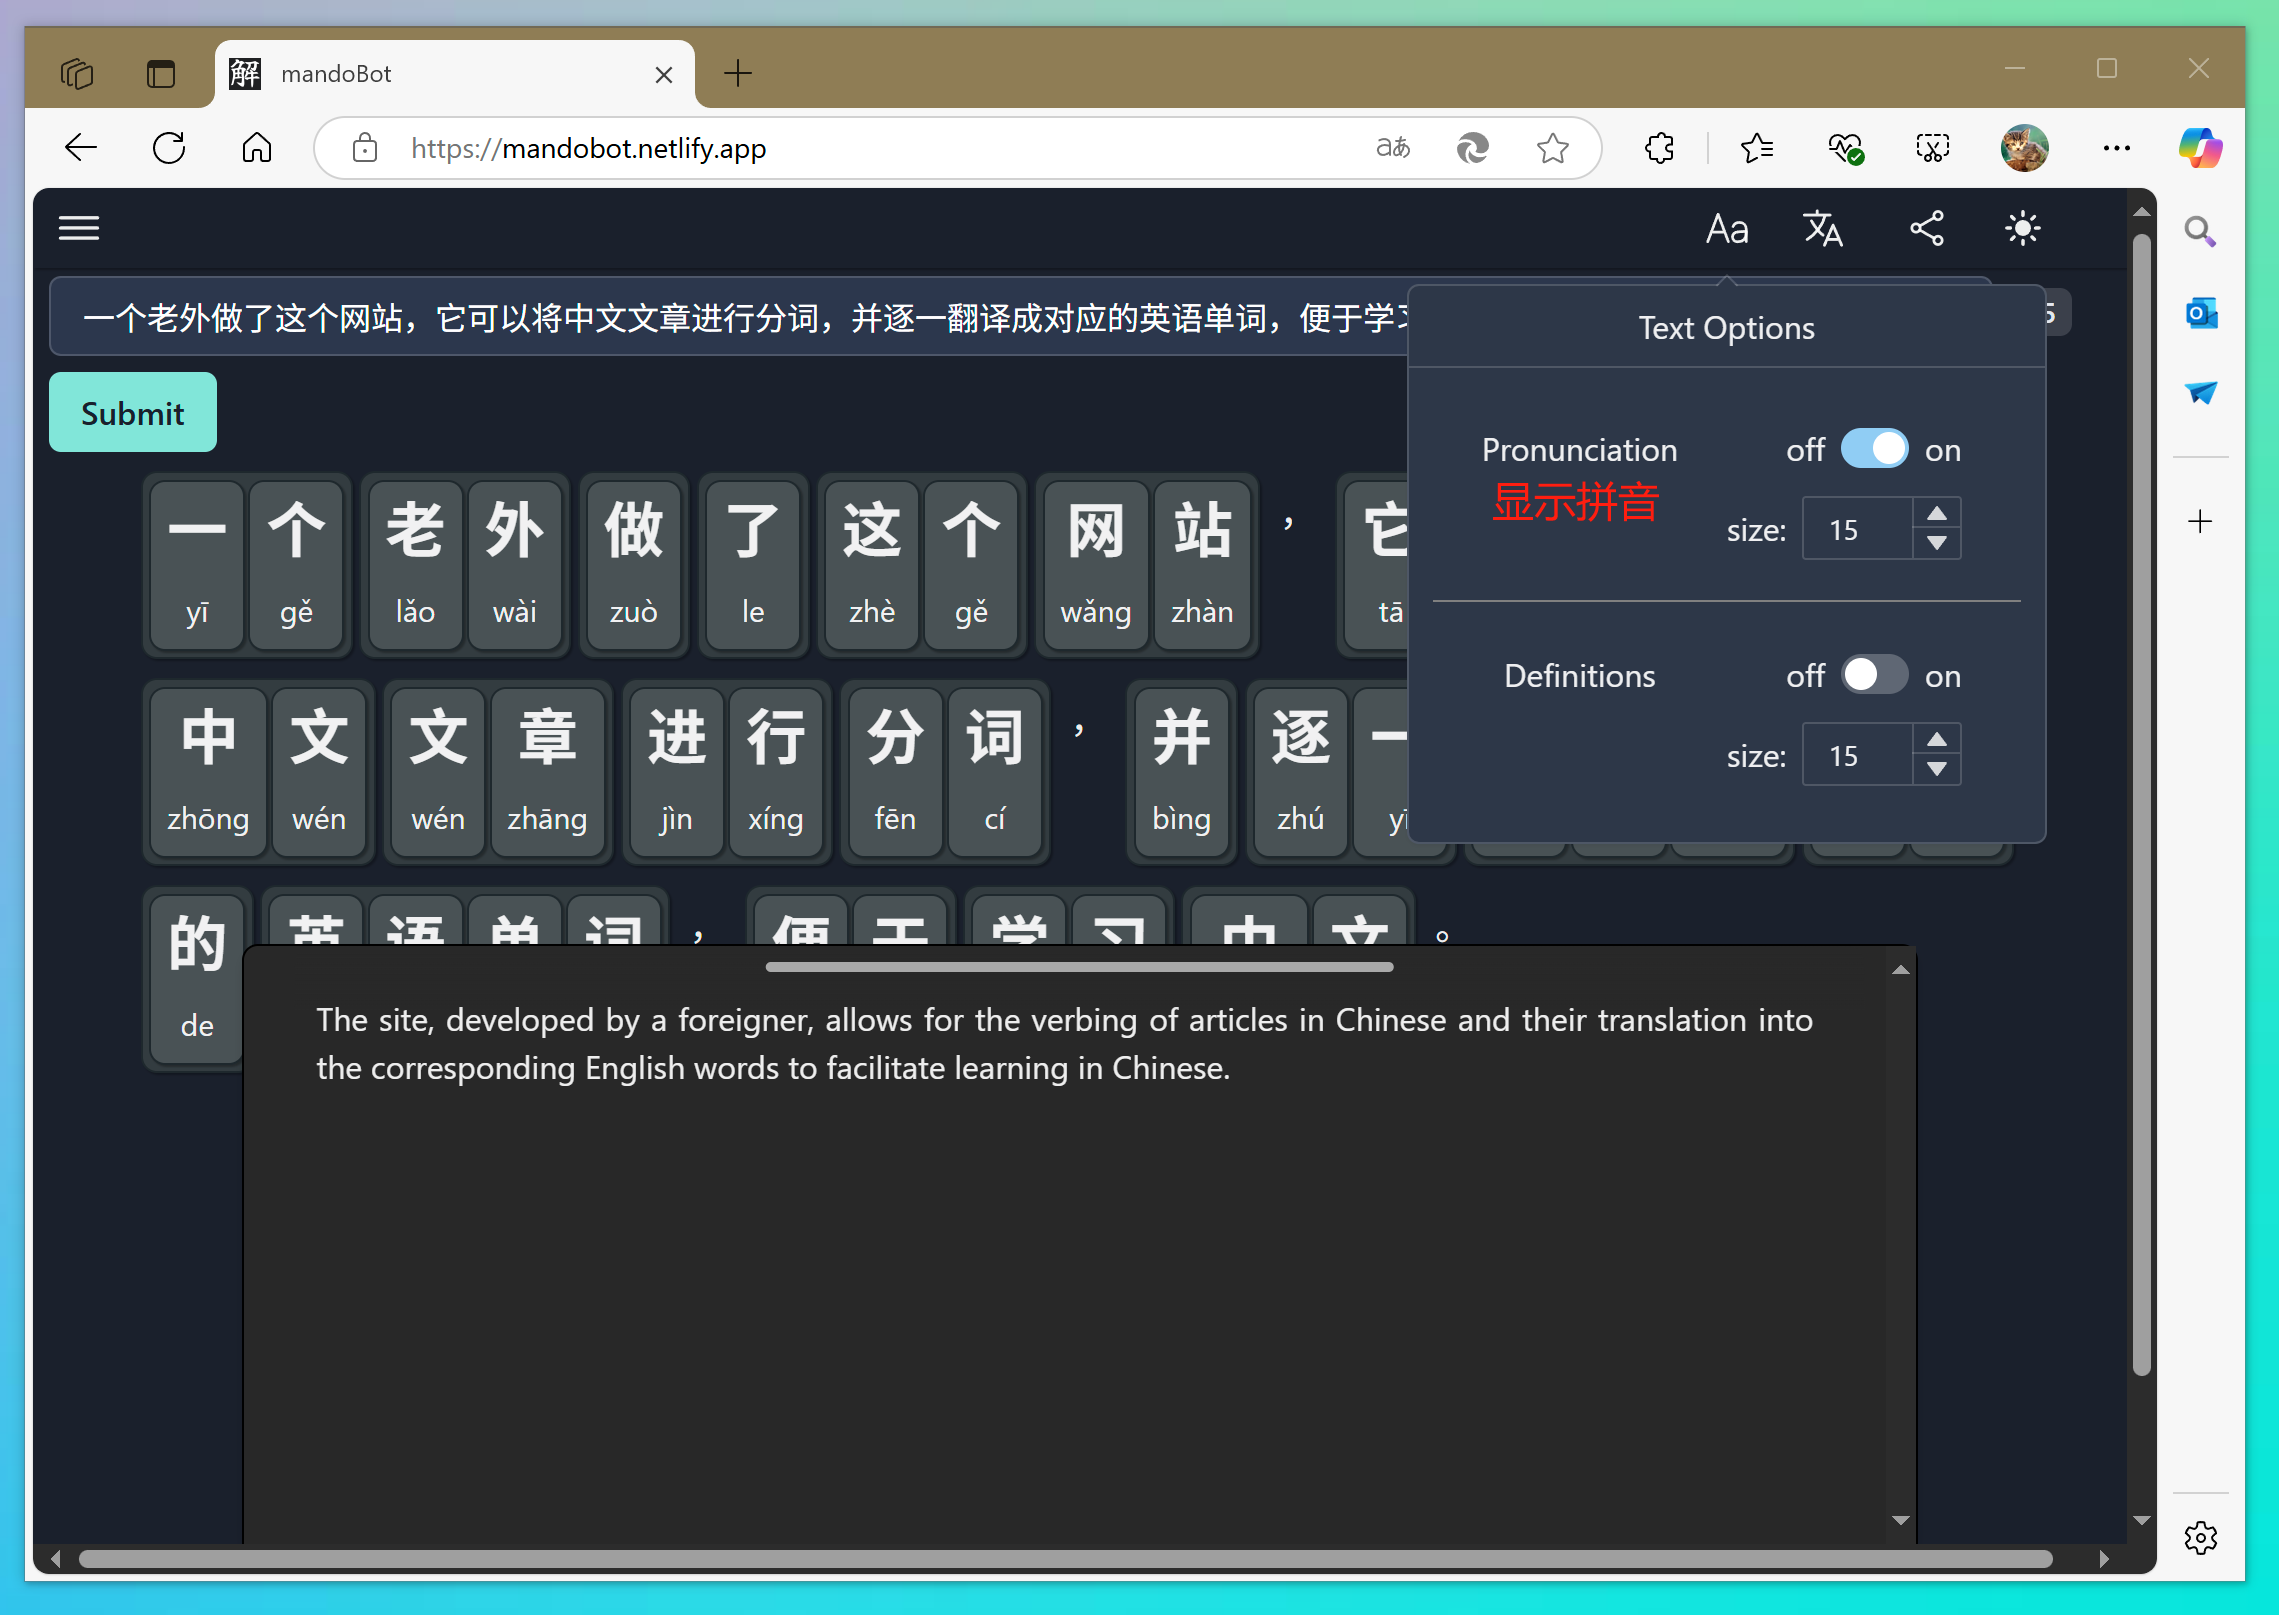The height and width of the screenshot is (1615, 2279).
Task: Start a screenshot capture from toolbar
Action: (1932, 148)
